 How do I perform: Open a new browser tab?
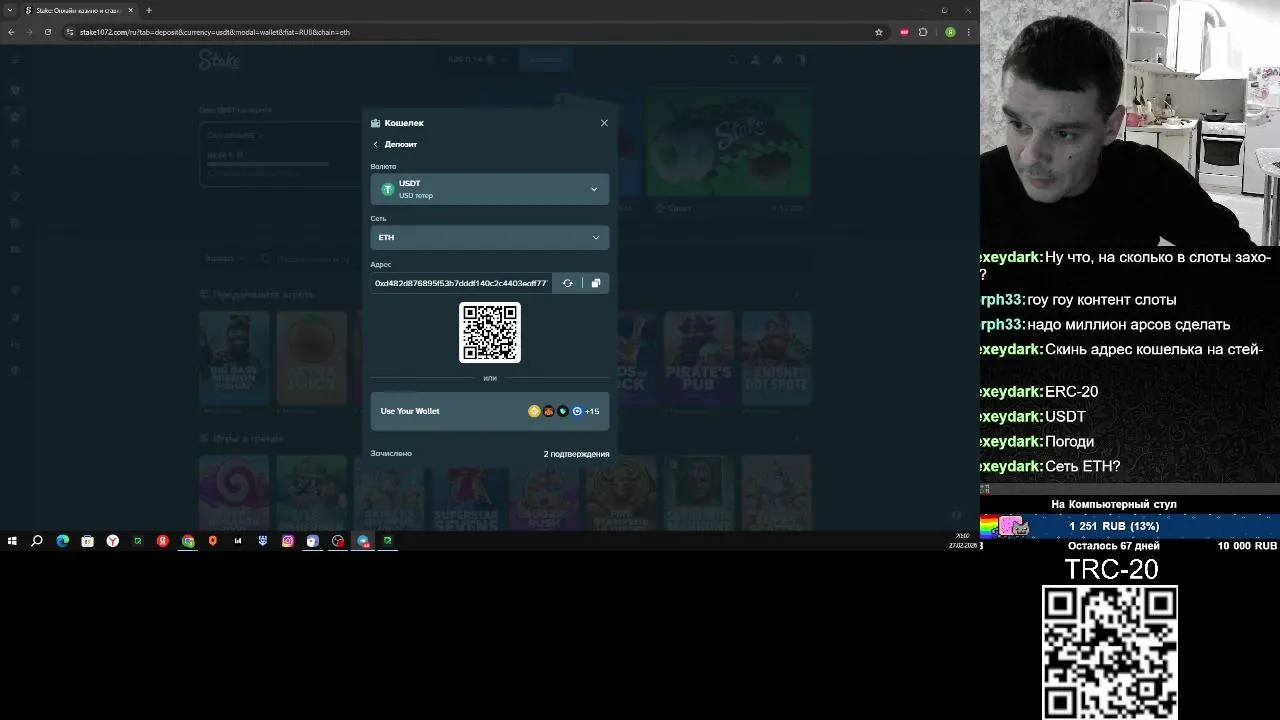pyautogui.click(x=149, y=10)
